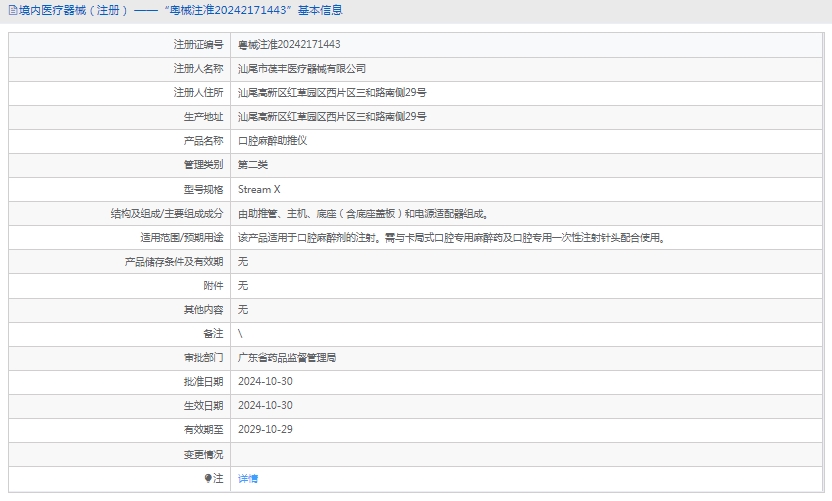
Task: Click the 批准日期 value 2024-10-30
Action: (x=265, y=381)
